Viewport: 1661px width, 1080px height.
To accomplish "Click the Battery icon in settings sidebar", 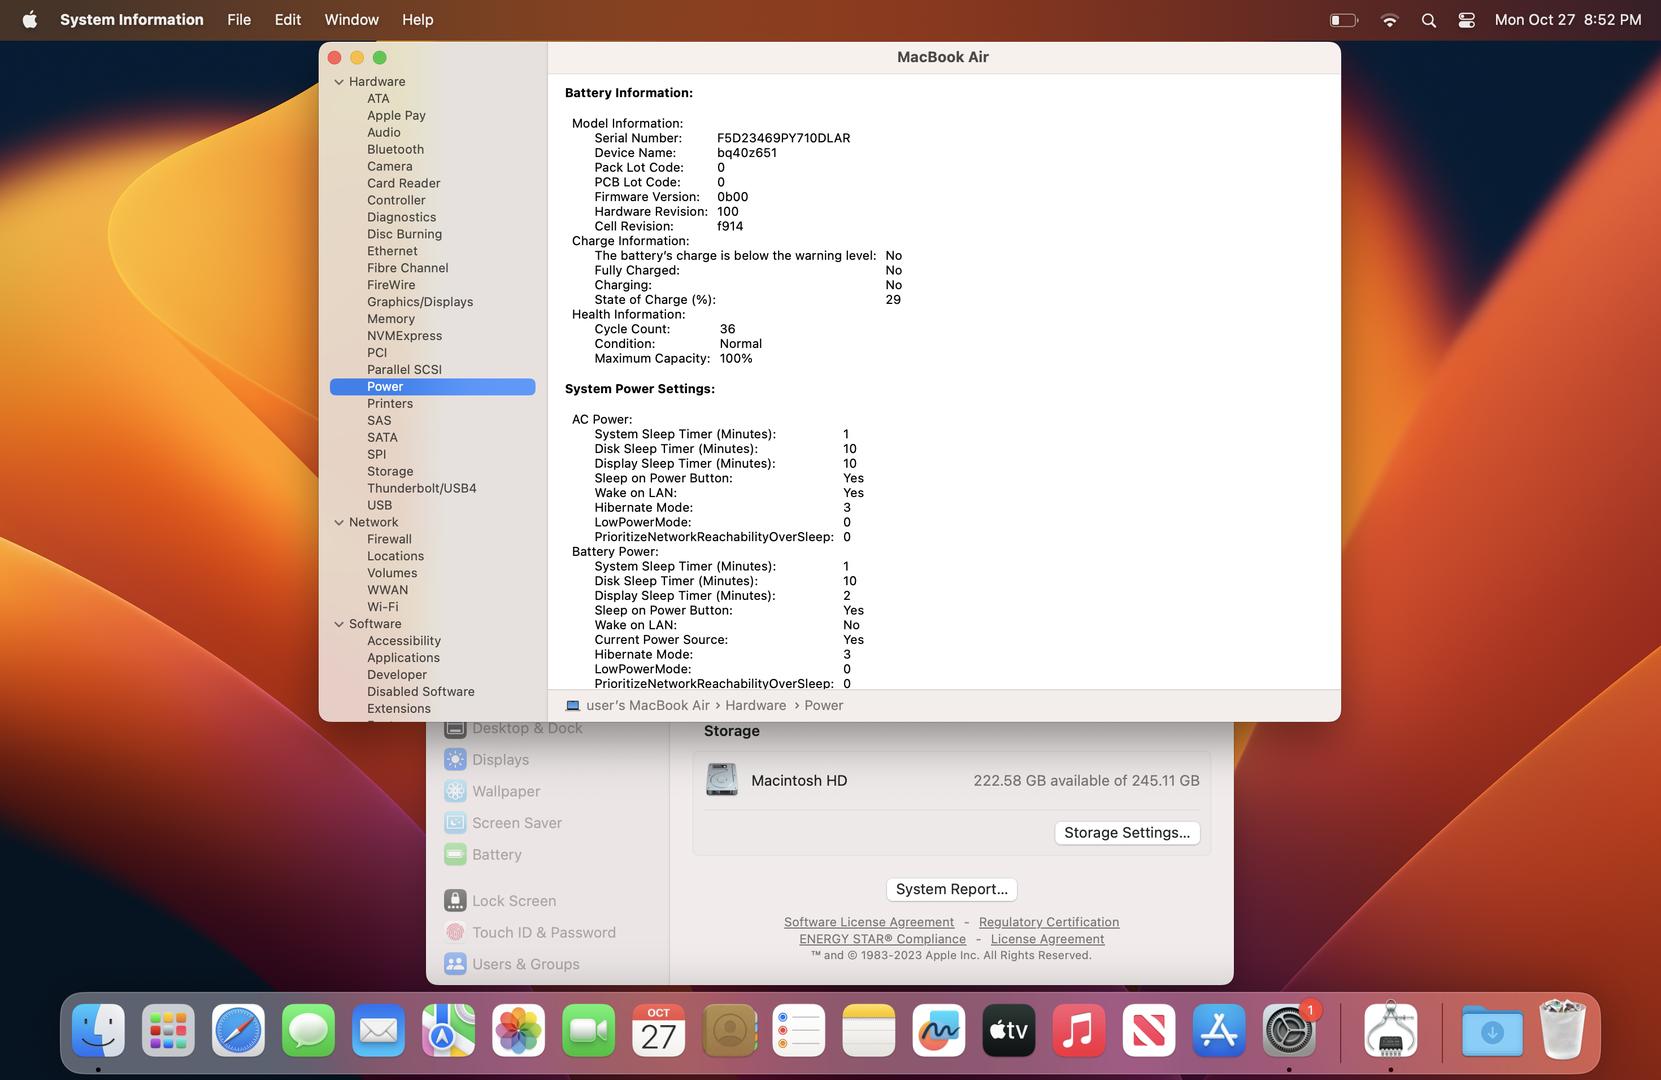I will click(x=455, y=855).
